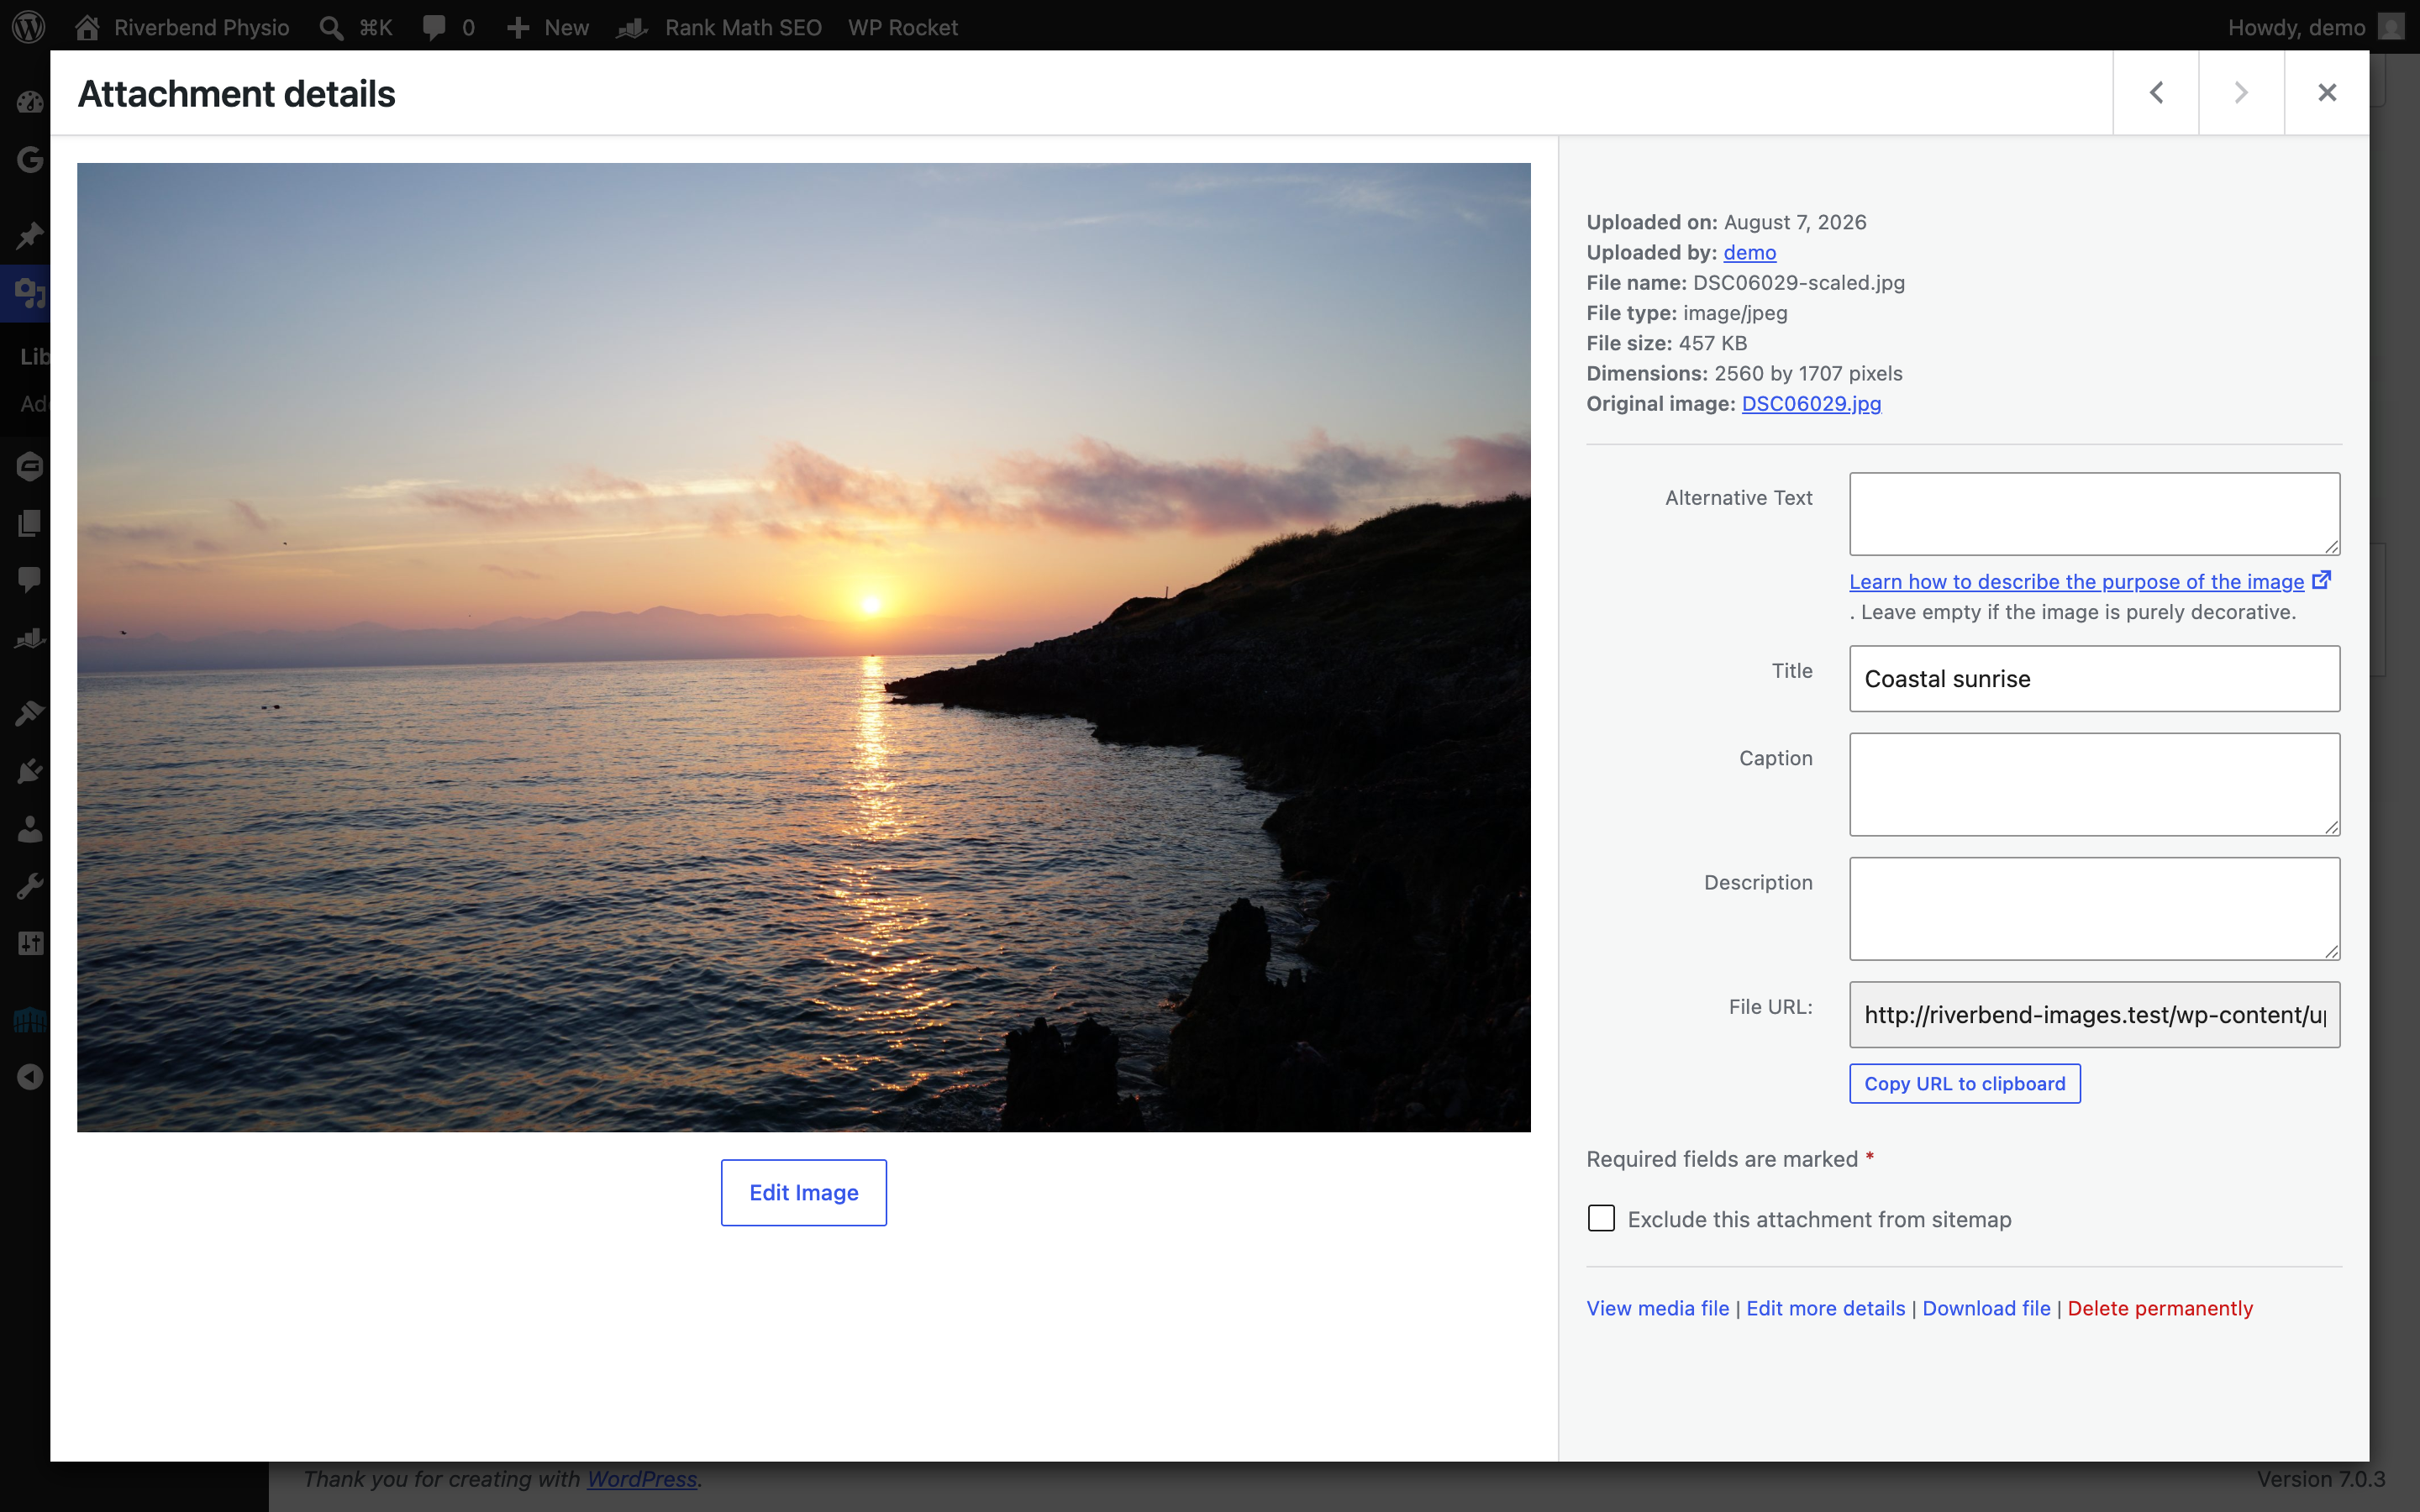The image size is (2420, 1512).
Task: Open the ⌘K search in admin bar
Action: pos(356,27)
